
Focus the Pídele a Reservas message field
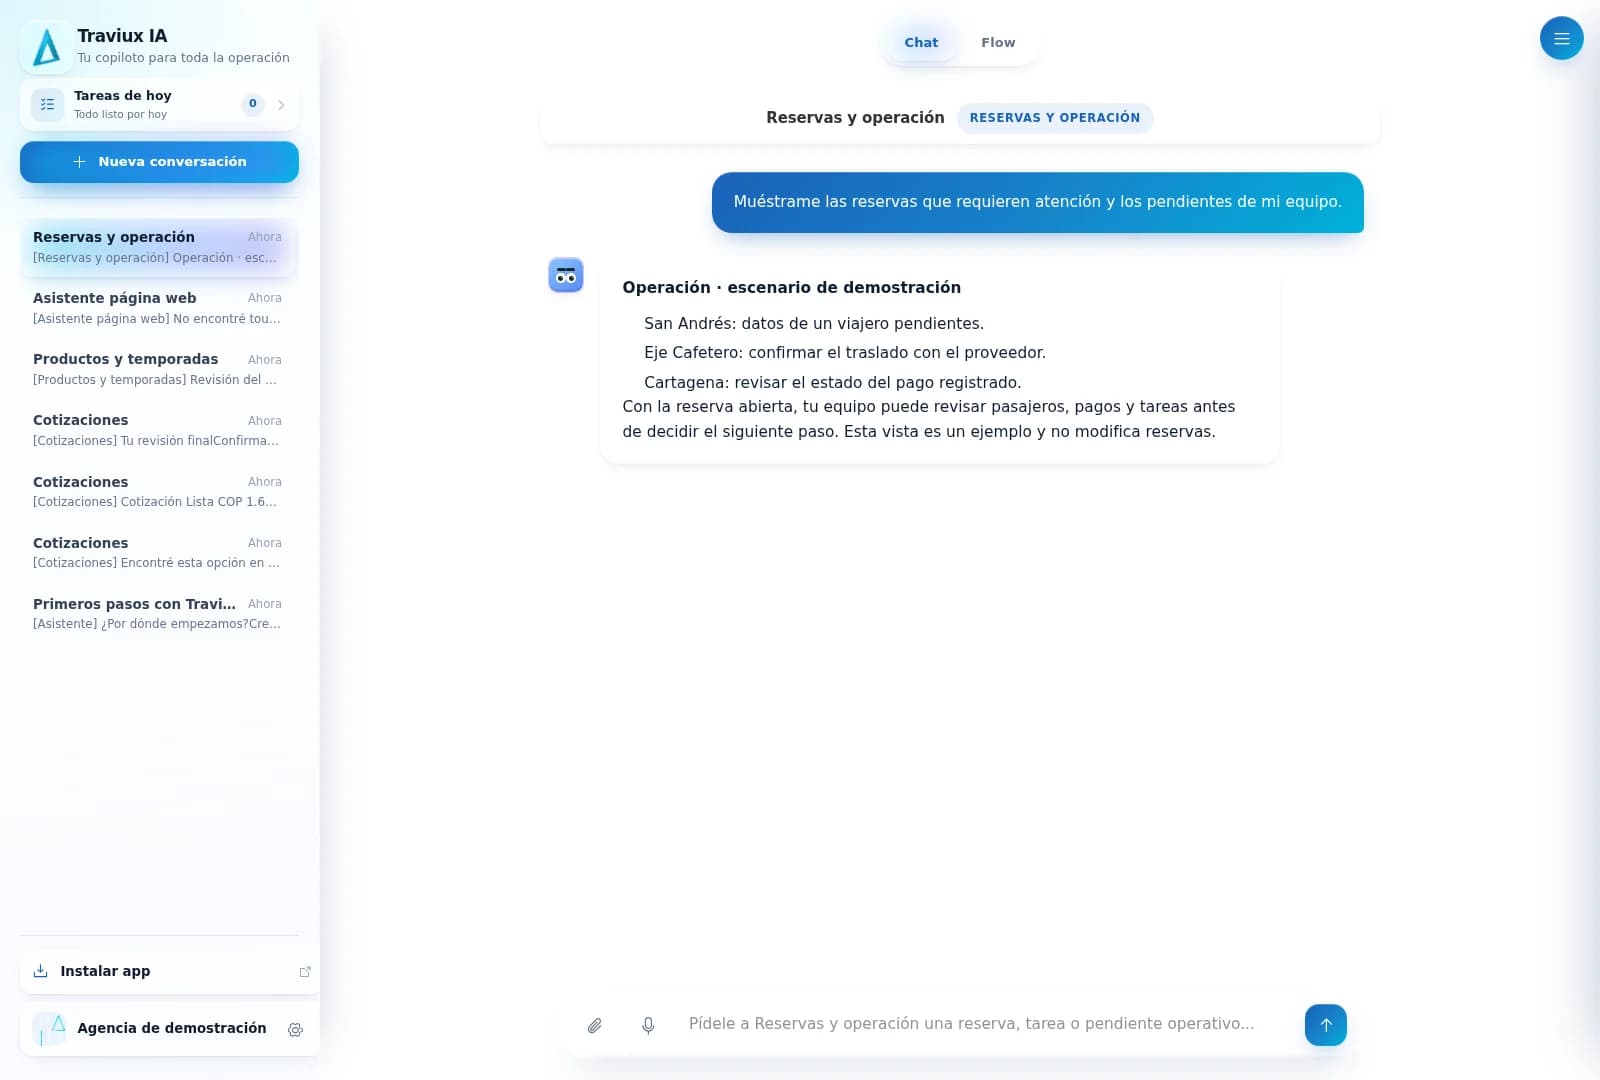pyautogui.click(x=986, y=1024)
